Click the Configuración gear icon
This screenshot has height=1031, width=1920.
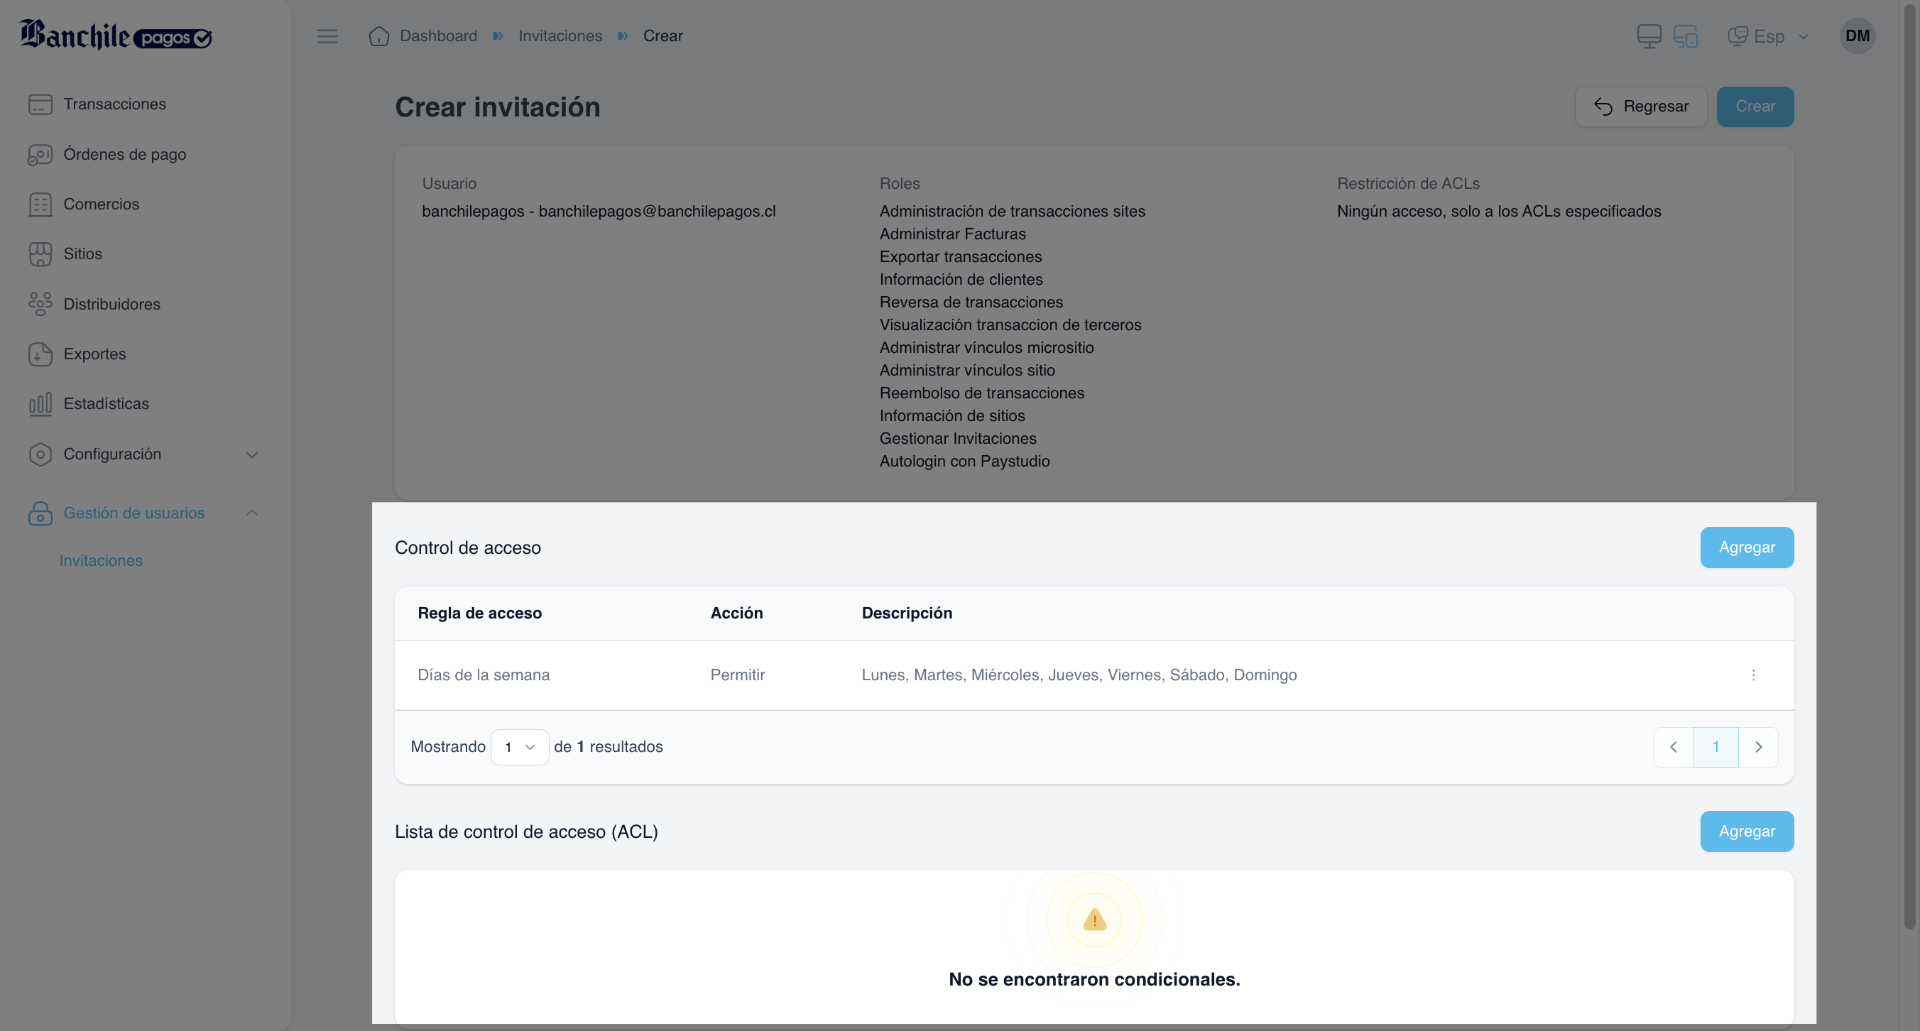click(40, 454)
